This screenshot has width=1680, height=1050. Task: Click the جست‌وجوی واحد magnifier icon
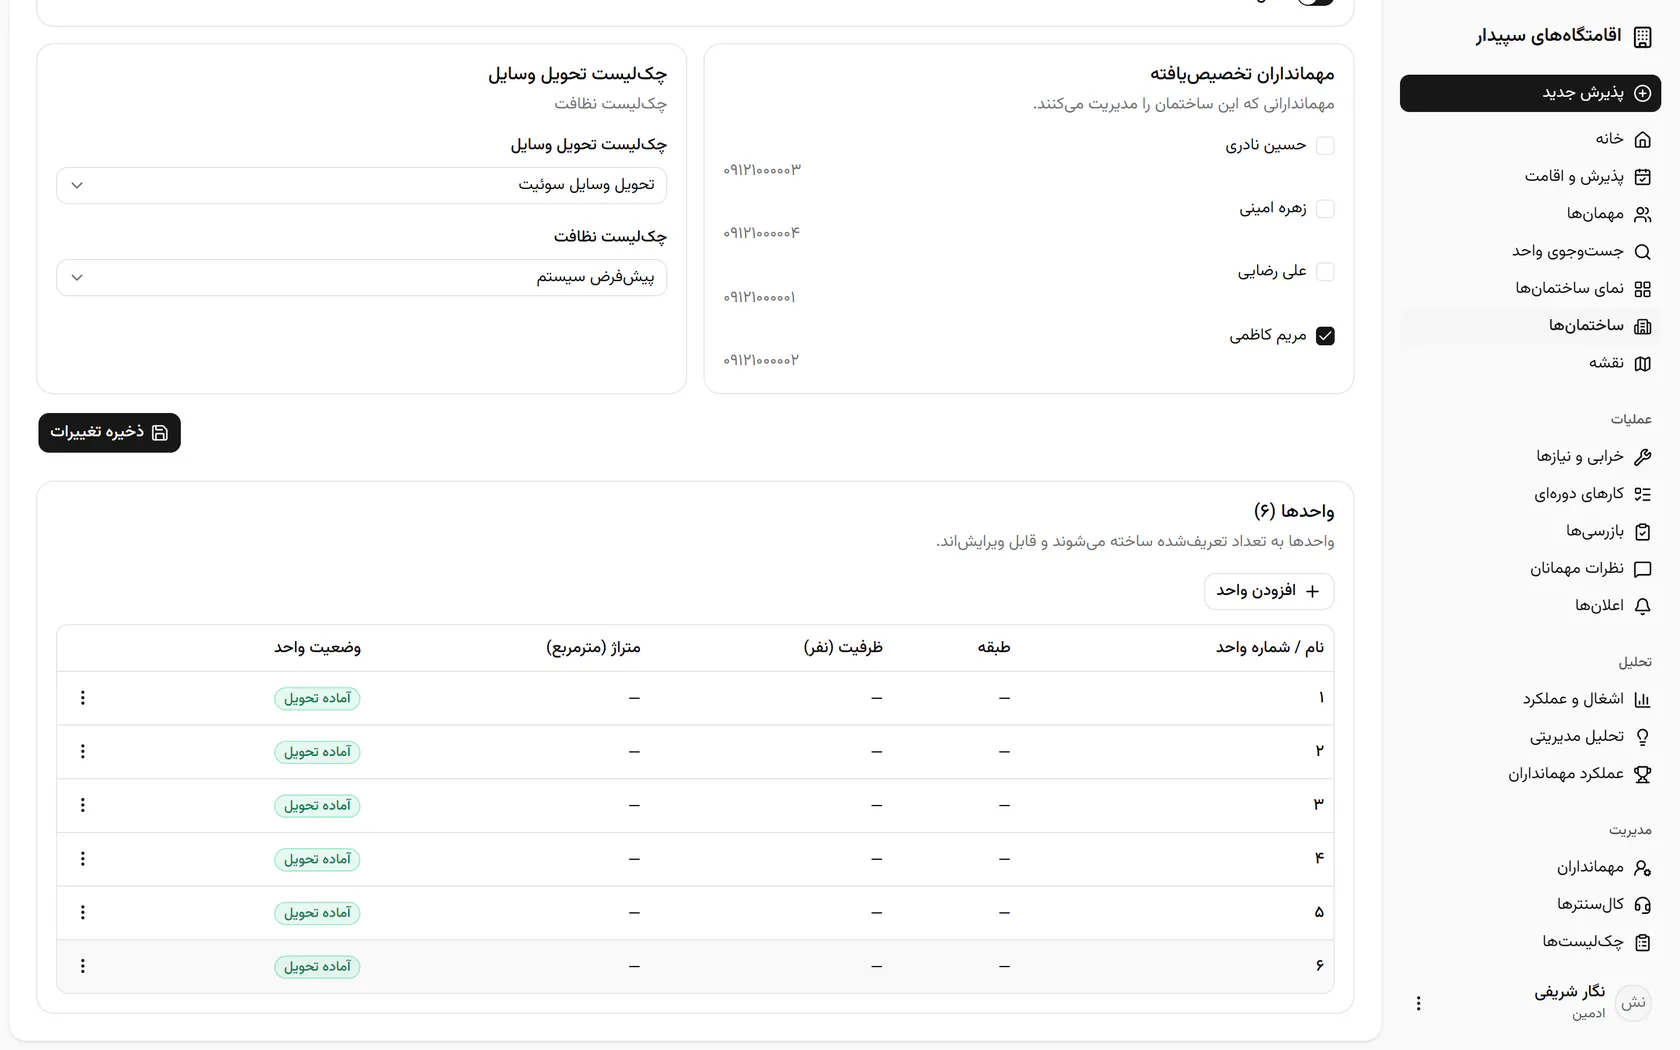[1642, 252]
